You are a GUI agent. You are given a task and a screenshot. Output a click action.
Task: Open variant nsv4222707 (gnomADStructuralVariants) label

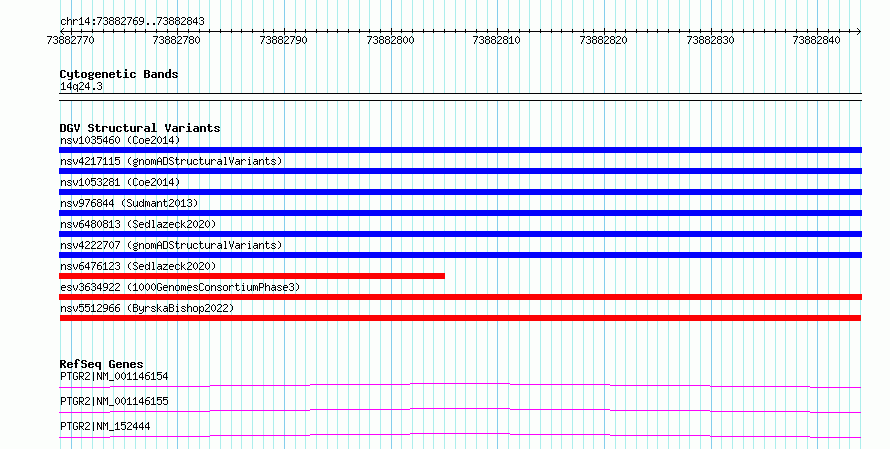pyautogui.click(x=171, y=245)
